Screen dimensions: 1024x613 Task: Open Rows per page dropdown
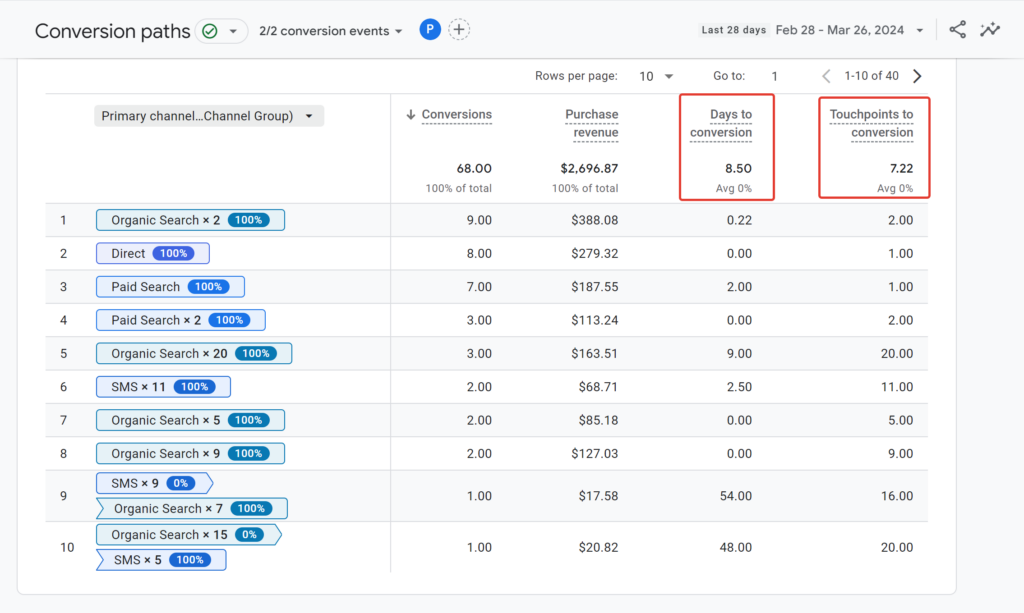(656, 76)
